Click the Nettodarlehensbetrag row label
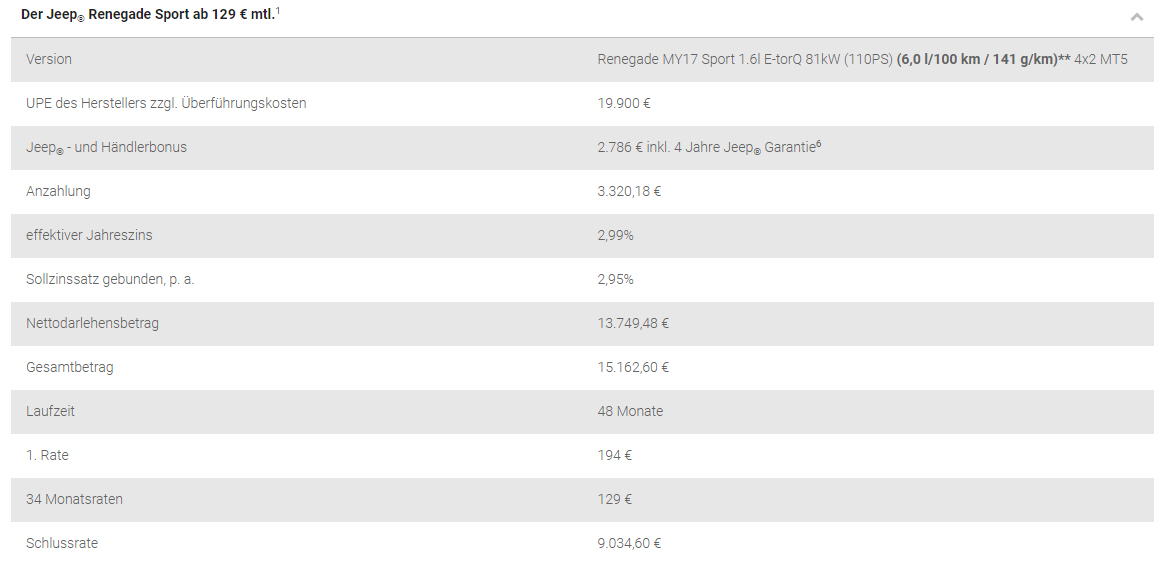 92,323
